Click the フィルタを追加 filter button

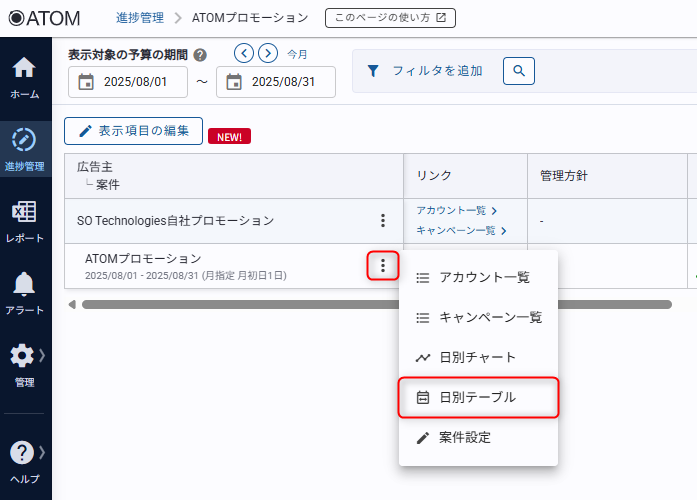[x=425, y=71]
